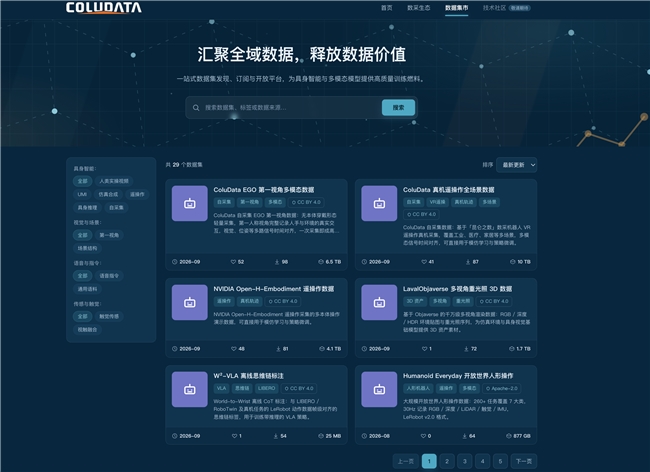Image resolution: width=650 pixels, height=472 pixels.
Task: Open Humanoid Everyday dataset robot icon
Action: coord(379,390)
